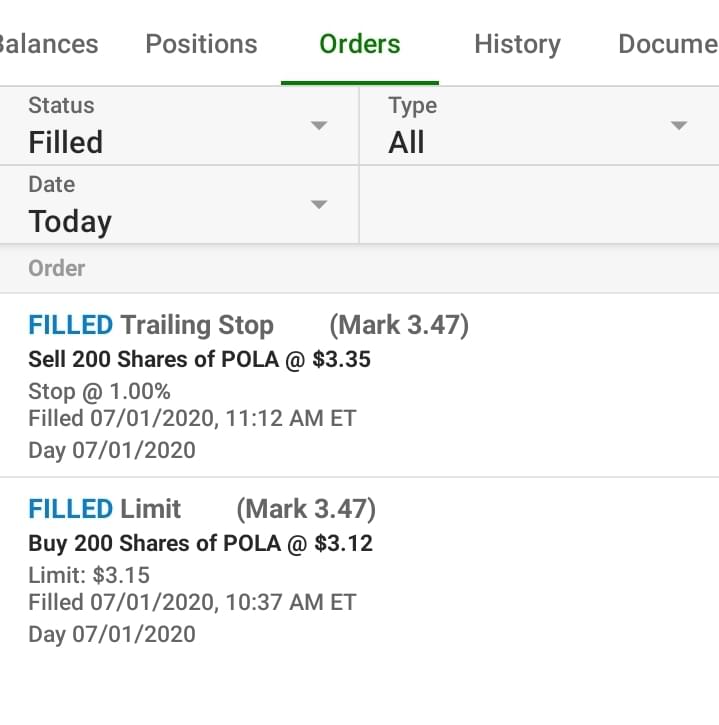This screenshot has width=719, height=725.
Task: Click the Filled status value
Action: 66,142
